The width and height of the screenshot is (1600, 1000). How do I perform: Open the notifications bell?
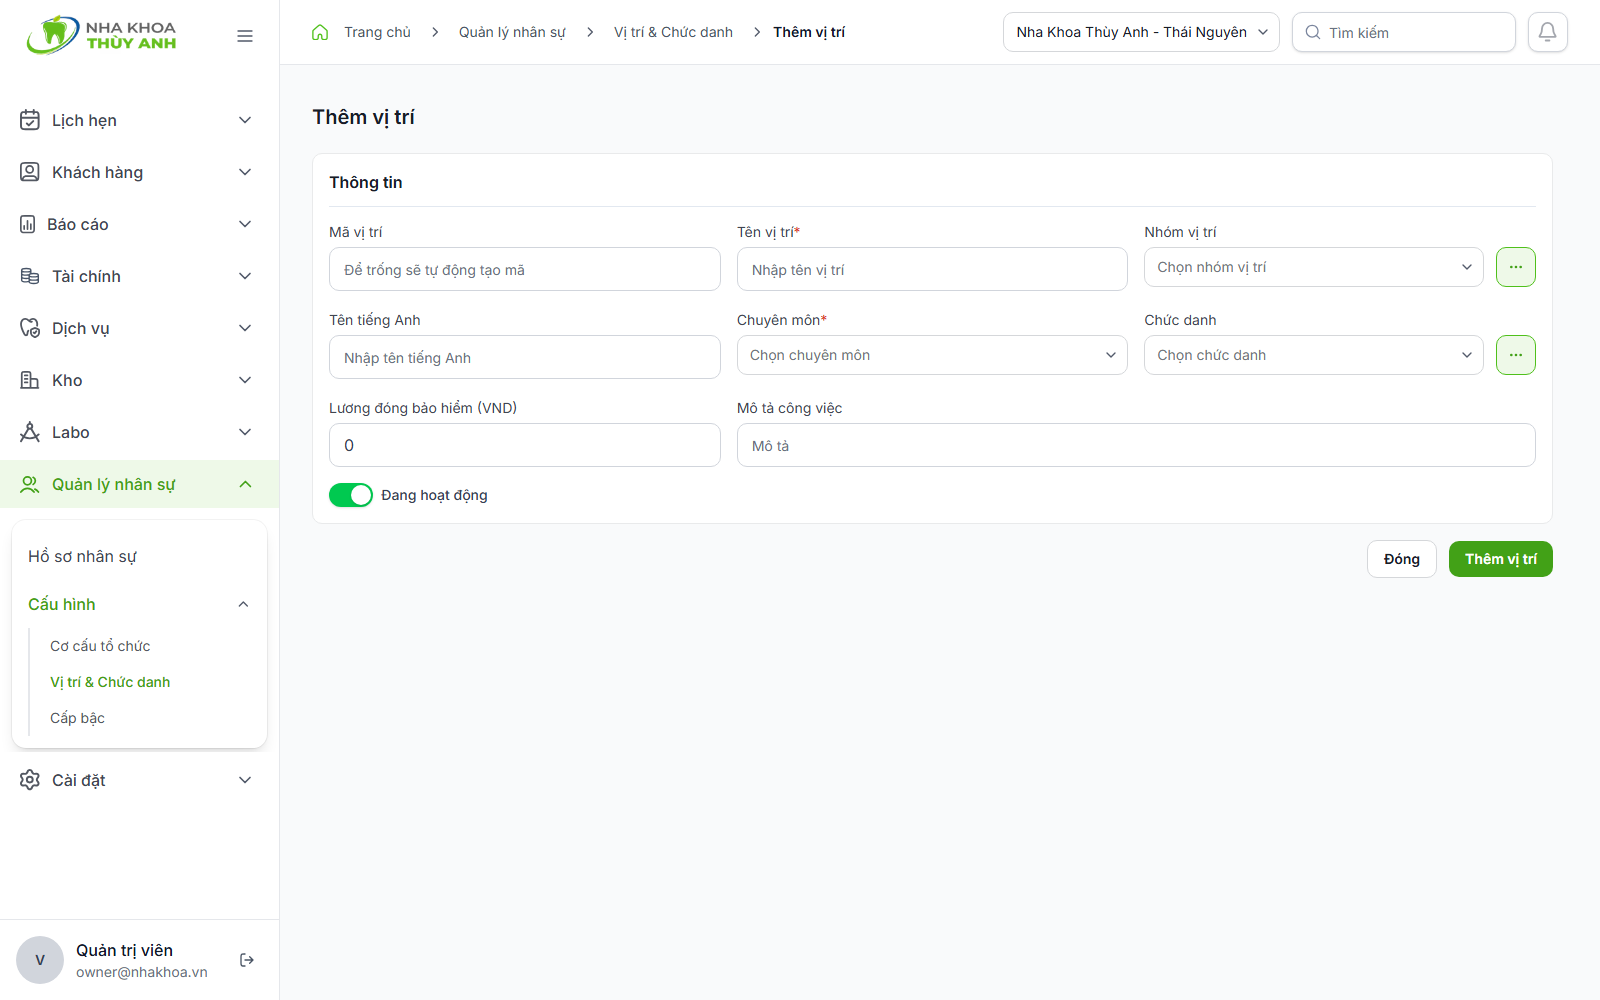point(1547,32)
